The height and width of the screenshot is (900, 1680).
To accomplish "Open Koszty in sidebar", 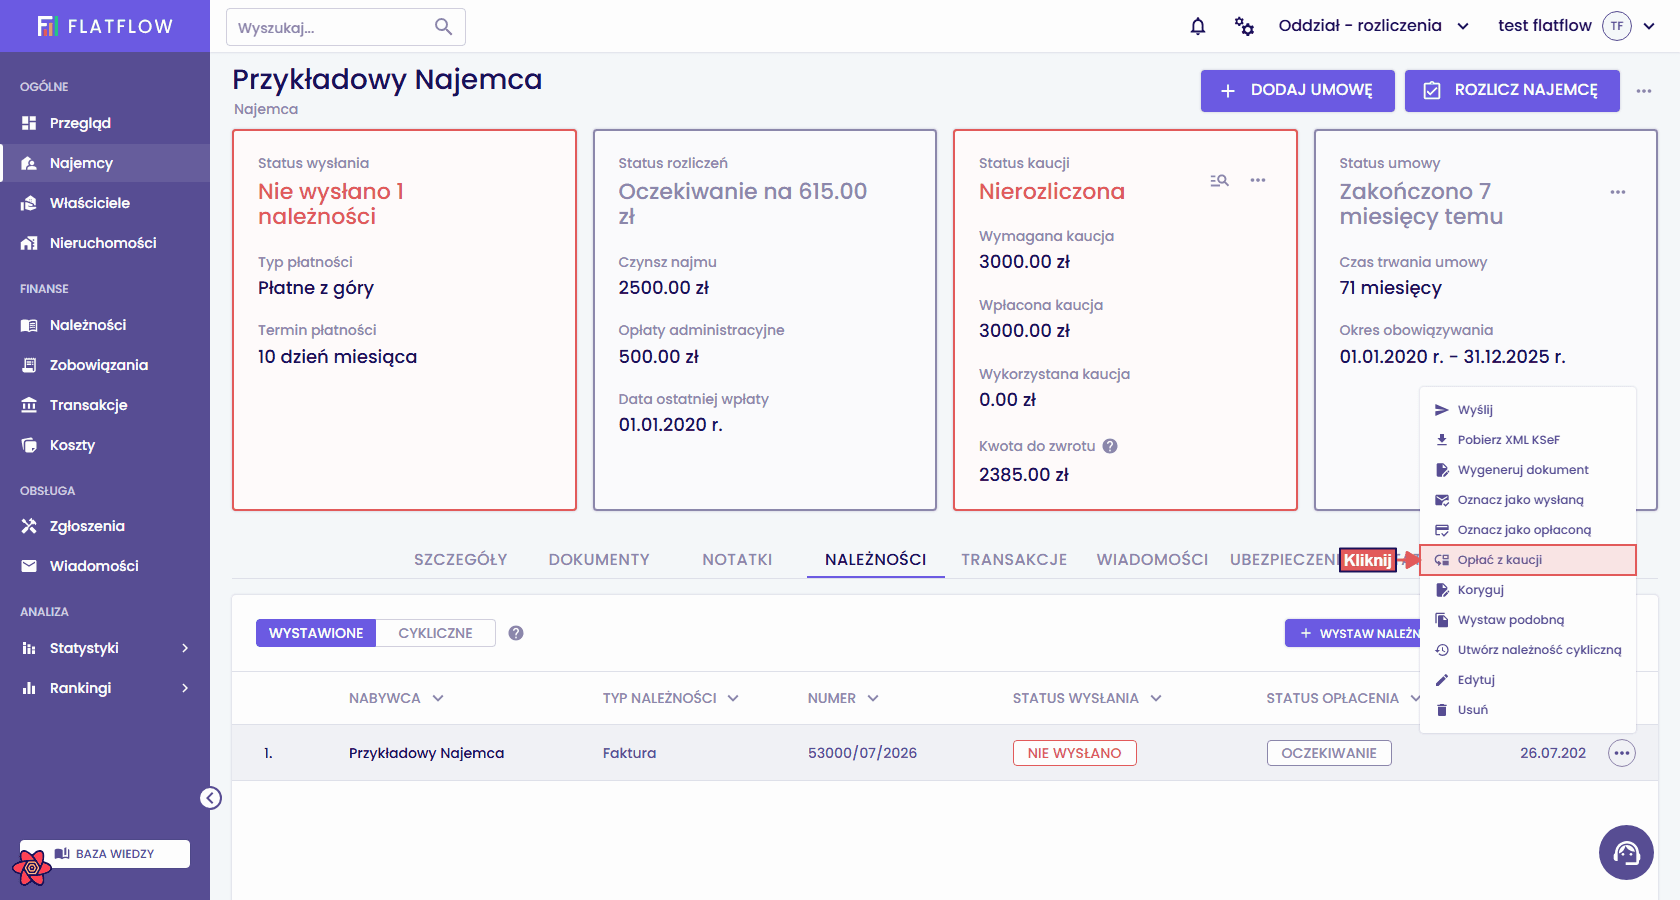I will 105,445.
